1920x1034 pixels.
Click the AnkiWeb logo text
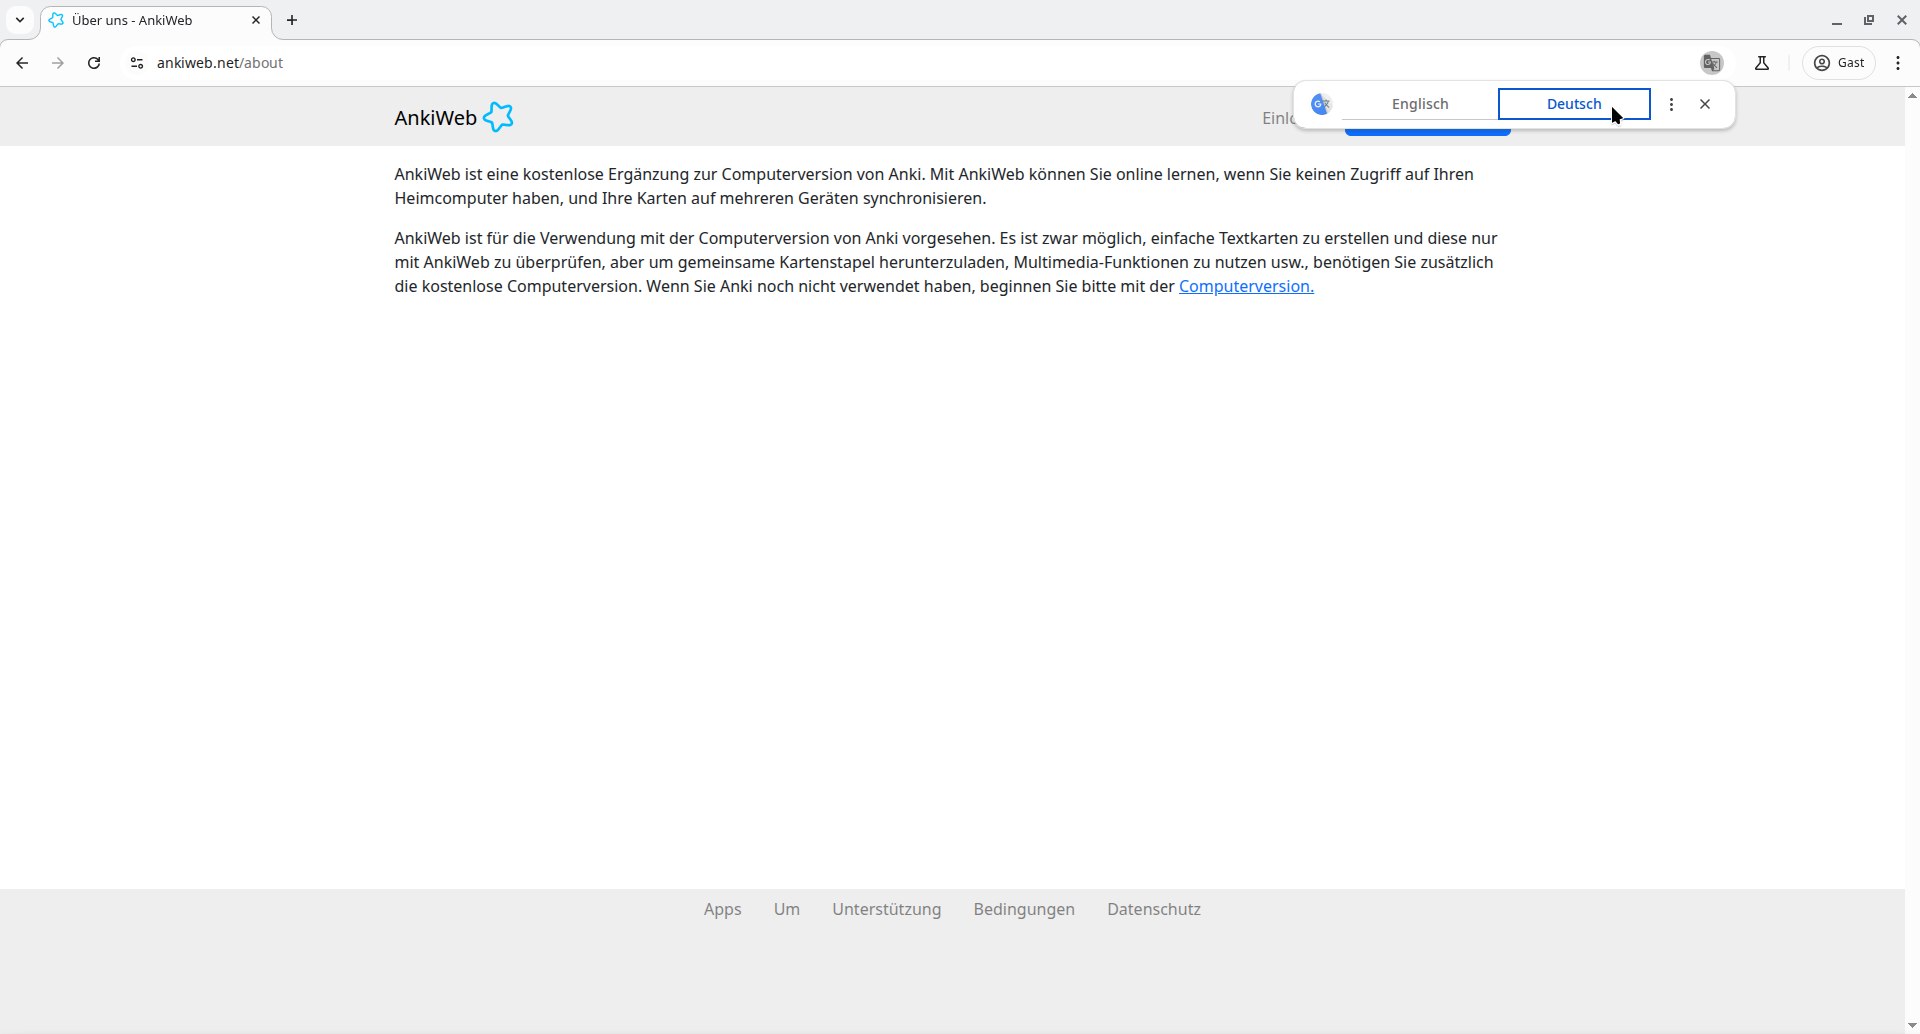click(x=435, y=118)
